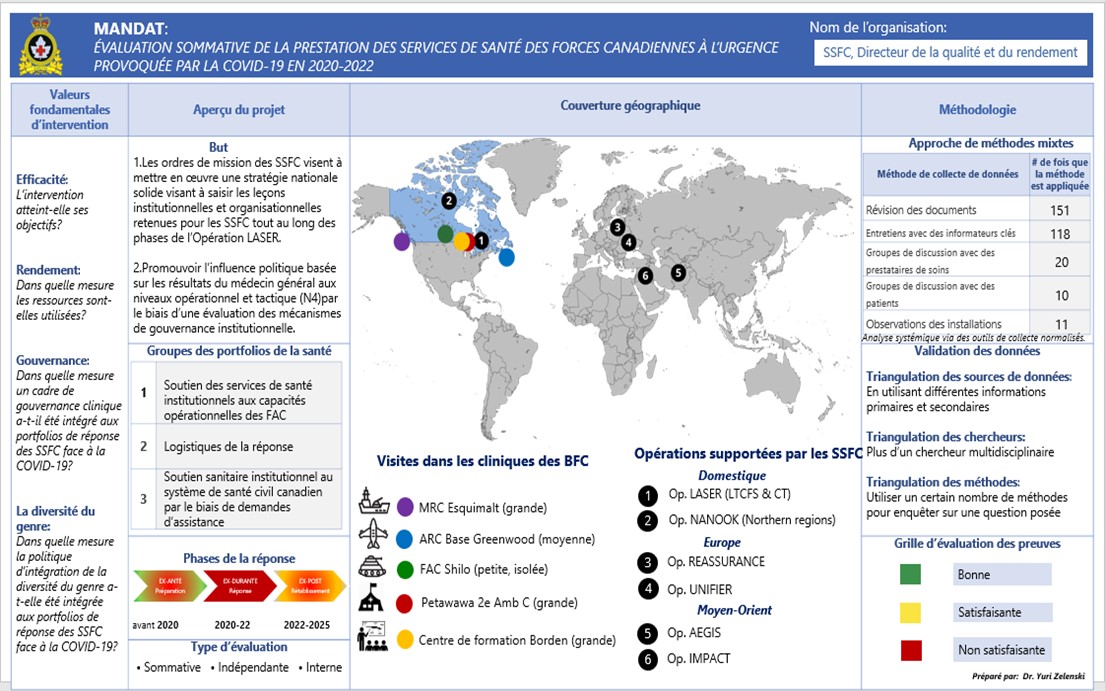Select the purple dot on the map's west coast

click(x=402, y=241)
